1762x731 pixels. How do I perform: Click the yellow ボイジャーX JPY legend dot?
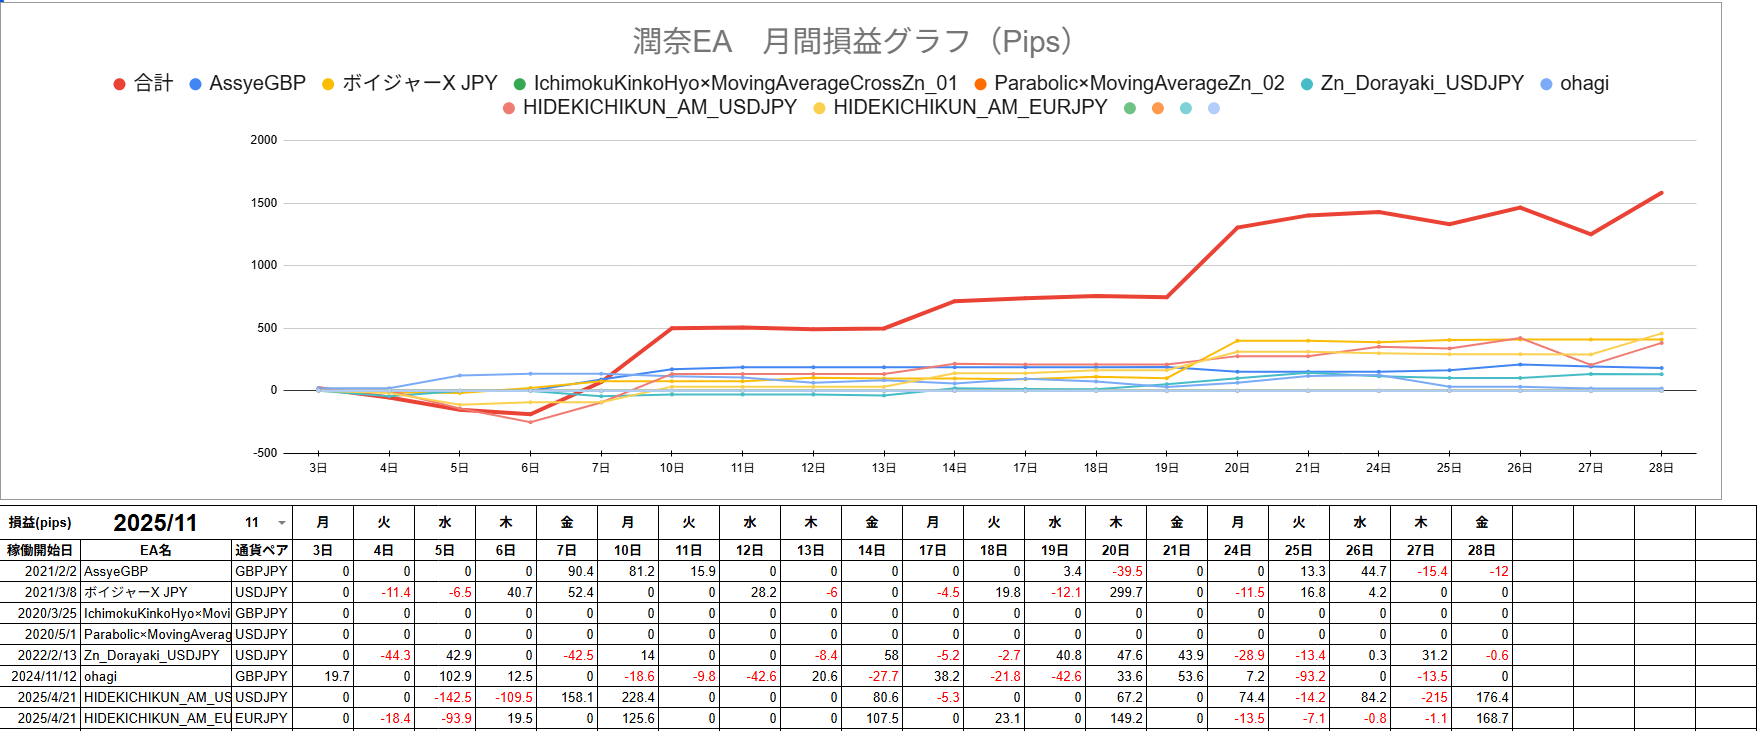click(328, 84)
